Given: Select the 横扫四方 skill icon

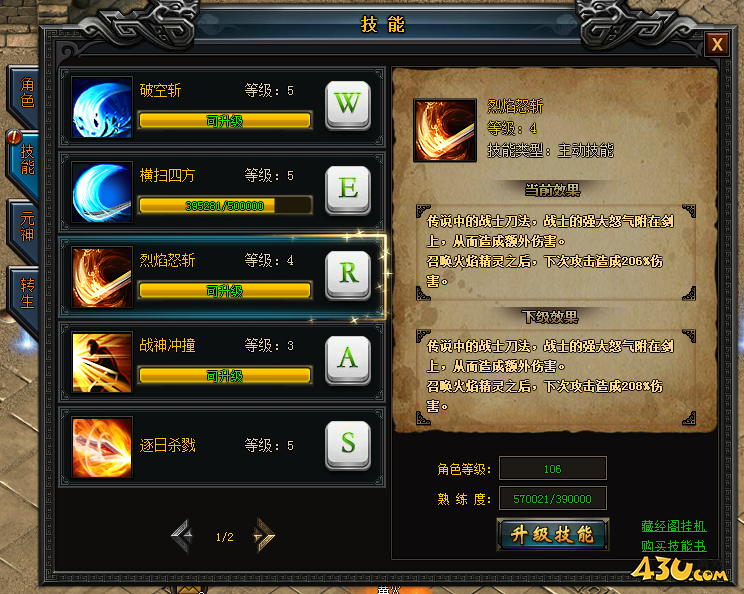Looking at the screenshot, I should tap(102, 192).
